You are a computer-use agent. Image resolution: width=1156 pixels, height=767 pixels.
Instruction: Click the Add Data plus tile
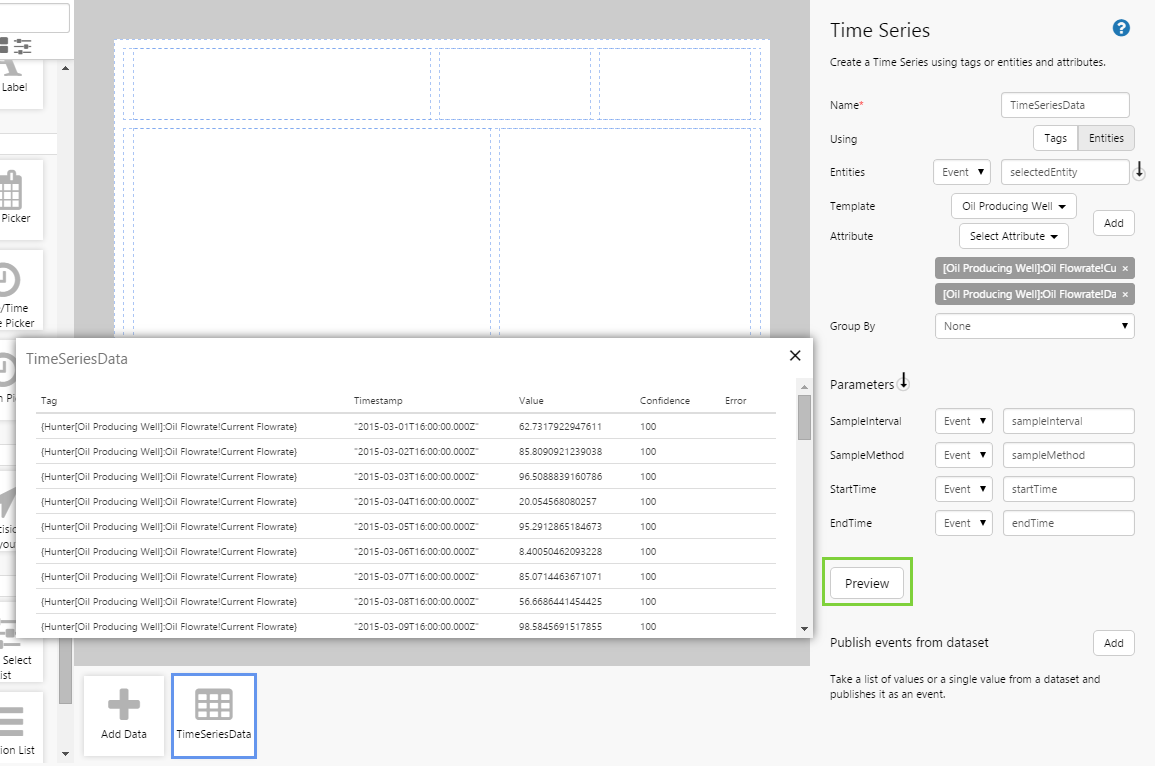(x=124, y=714)
